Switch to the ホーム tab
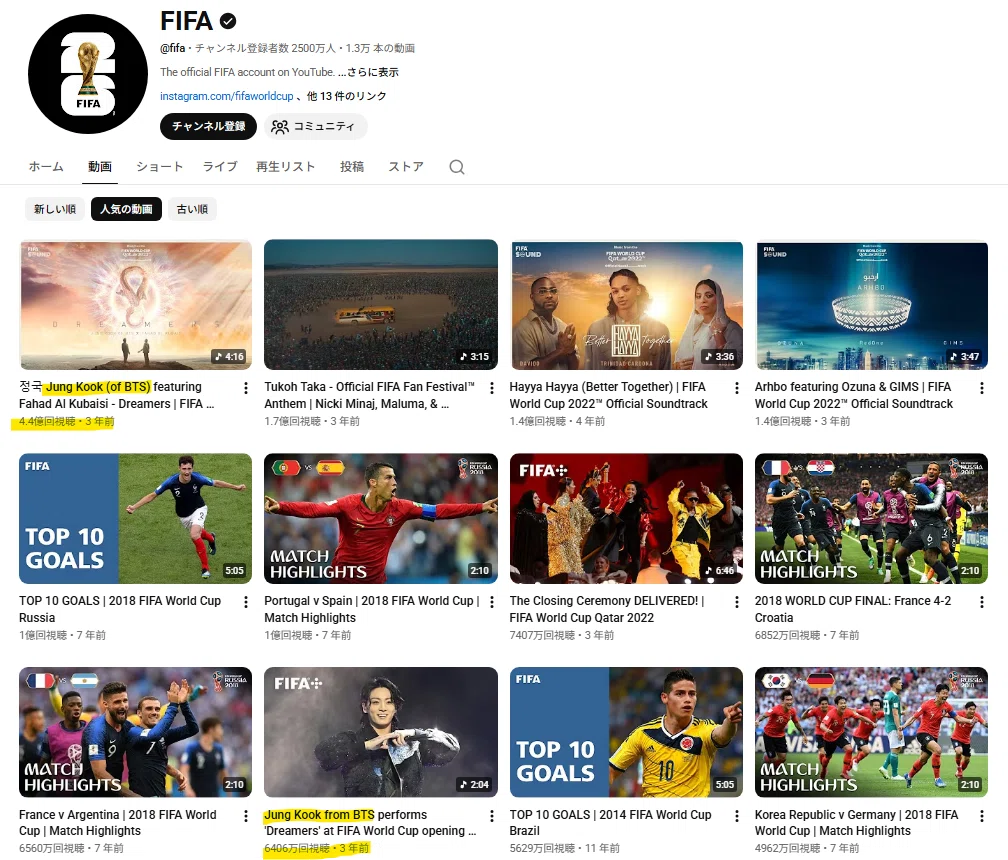1008x860 pixels. [x=46, y=167]
